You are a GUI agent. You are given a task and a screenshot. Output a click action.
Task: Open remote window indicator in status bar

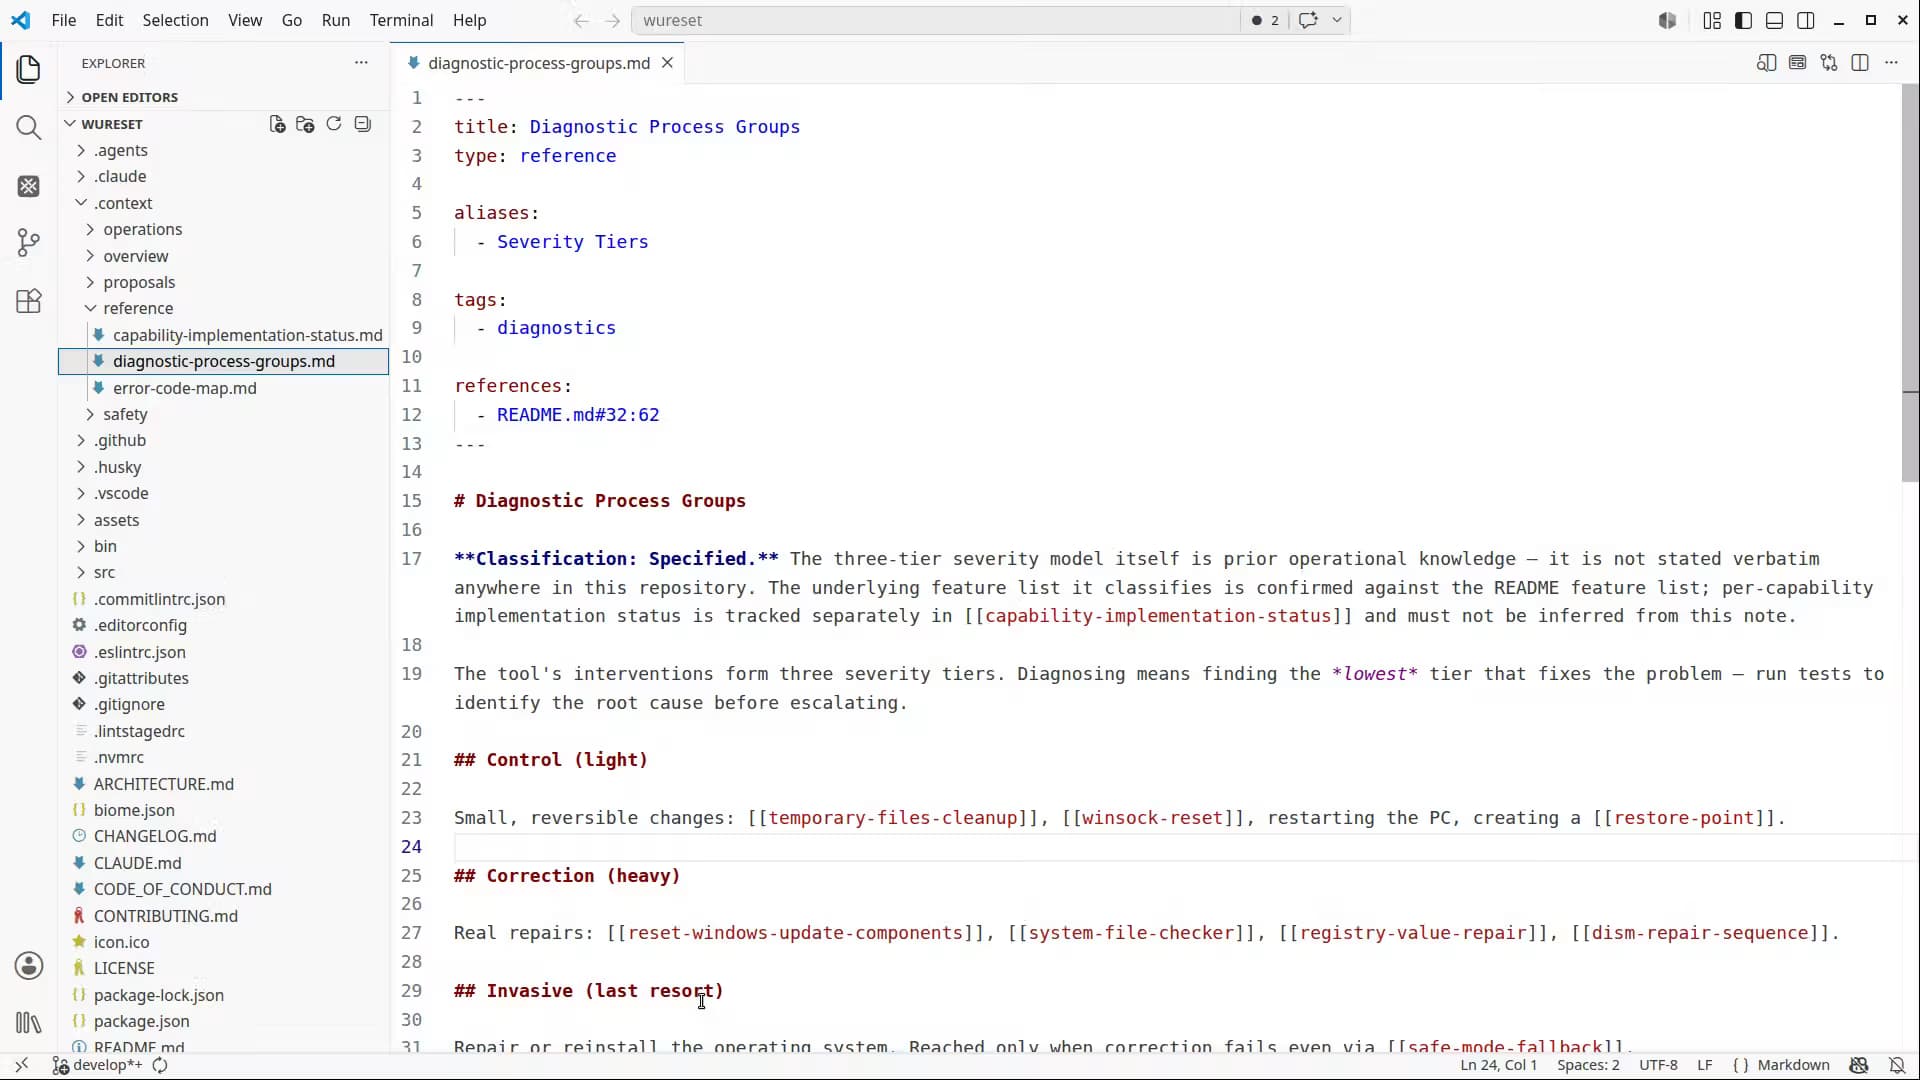pos(21,1065)
